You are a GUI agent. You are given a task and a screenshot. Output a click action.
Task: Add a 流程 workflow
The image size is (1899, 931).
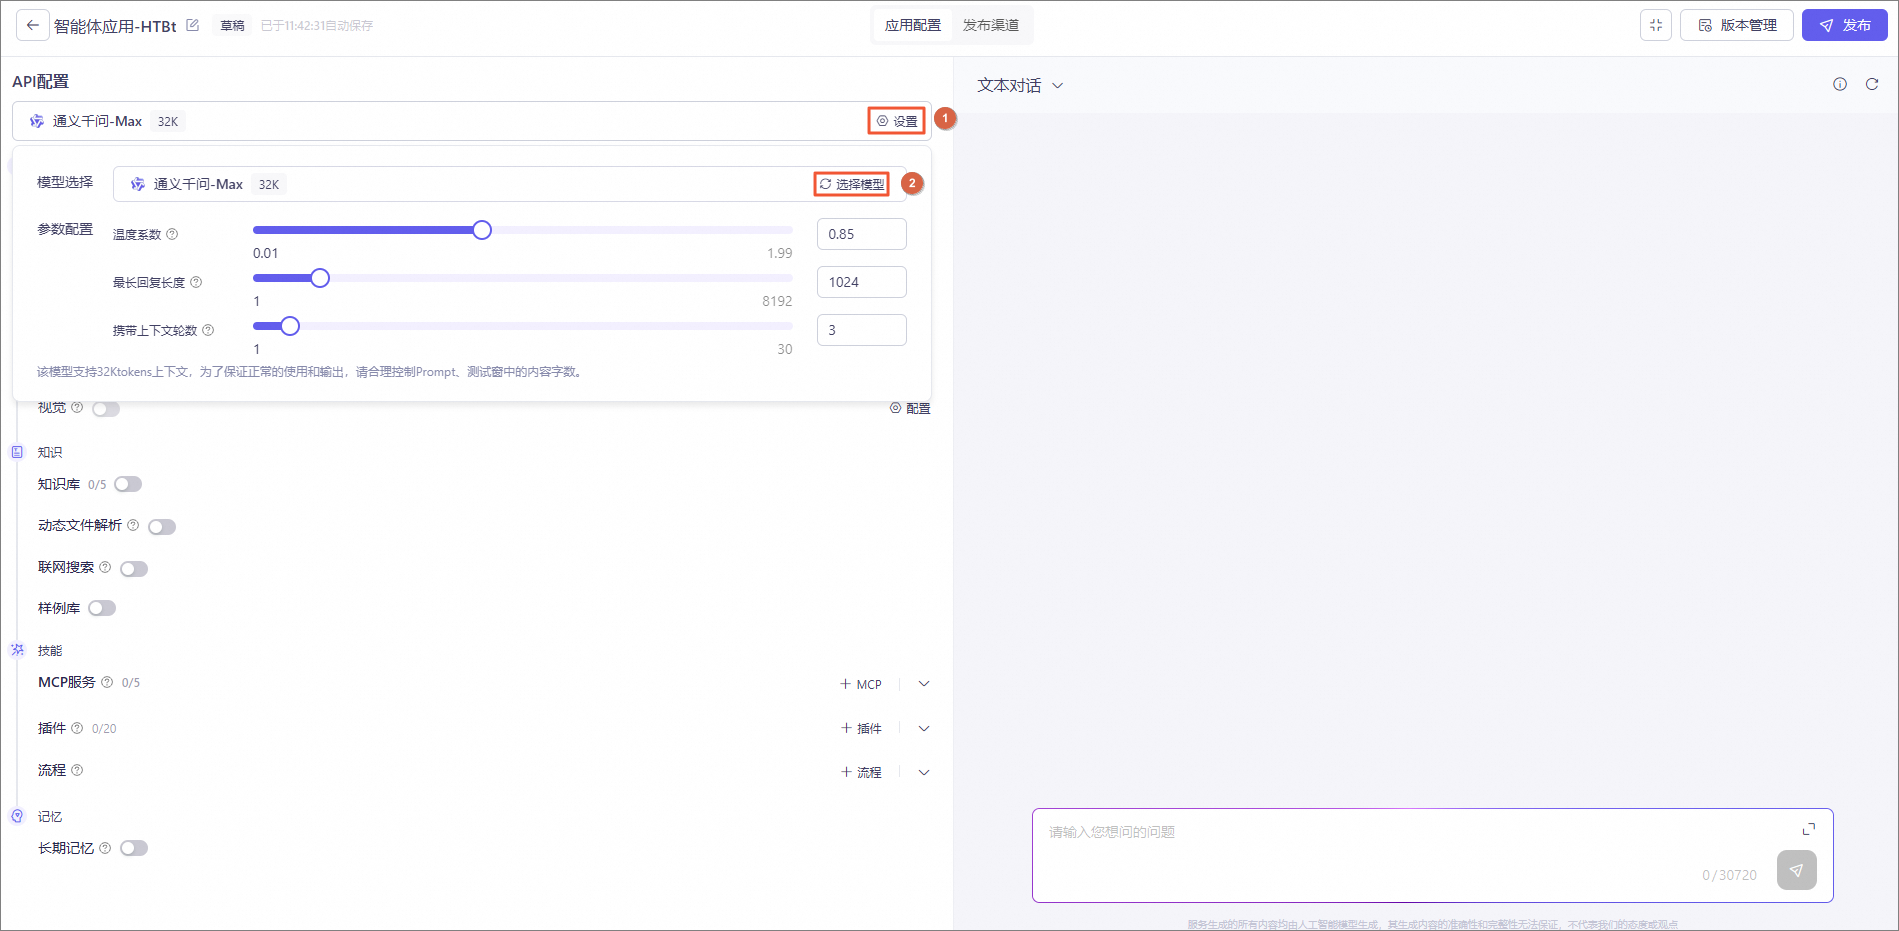(861, 772)
